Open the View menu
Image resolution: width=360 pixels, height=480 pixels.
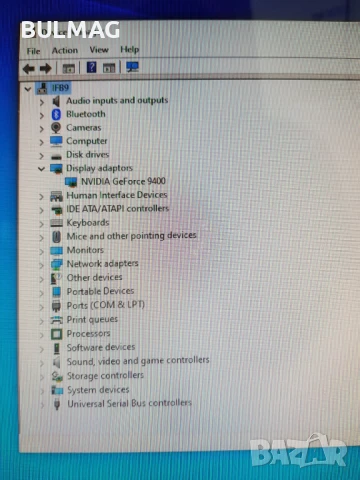[99, 50]
